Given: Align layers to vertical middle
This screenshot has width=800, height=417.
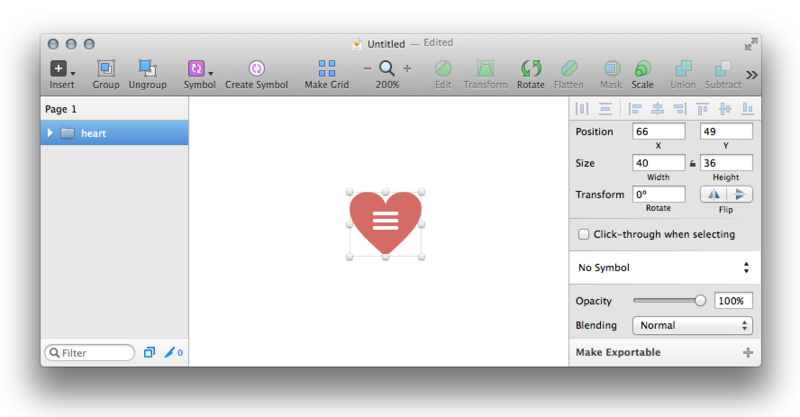Looking at the screenshot, I should (x=725, y=108).
